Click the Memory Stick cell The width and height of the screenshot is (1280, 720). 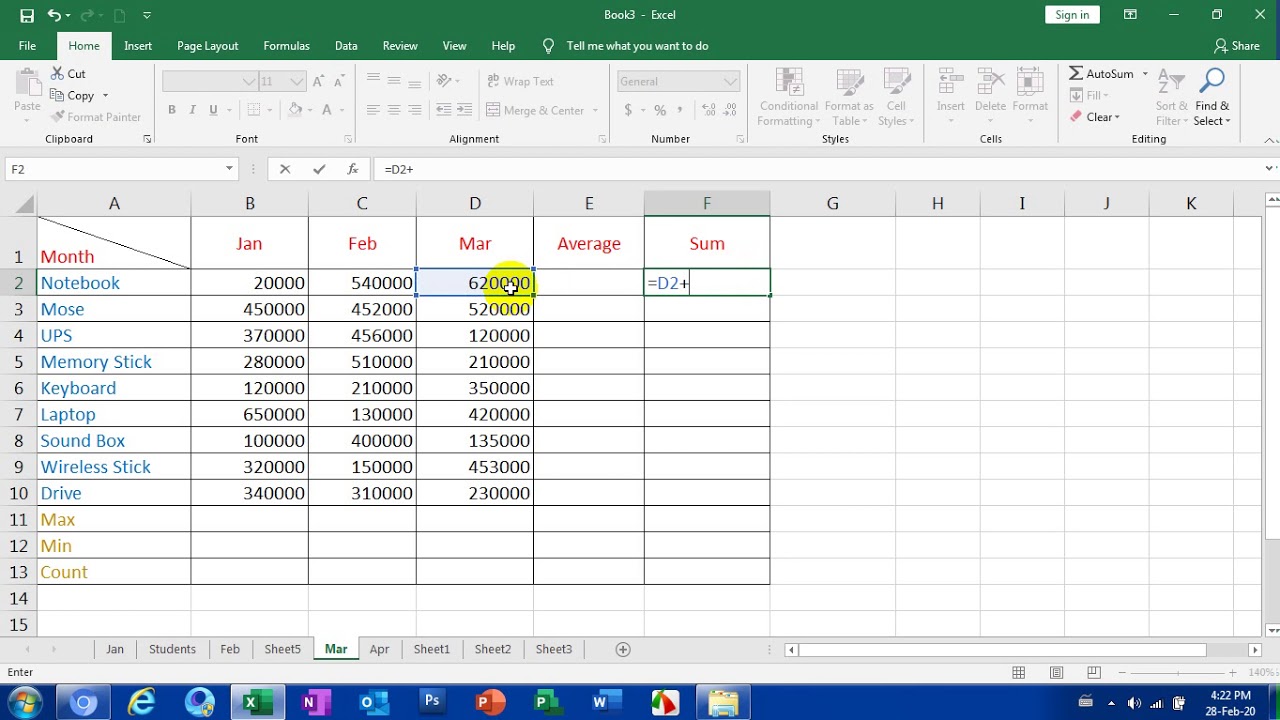114,362
